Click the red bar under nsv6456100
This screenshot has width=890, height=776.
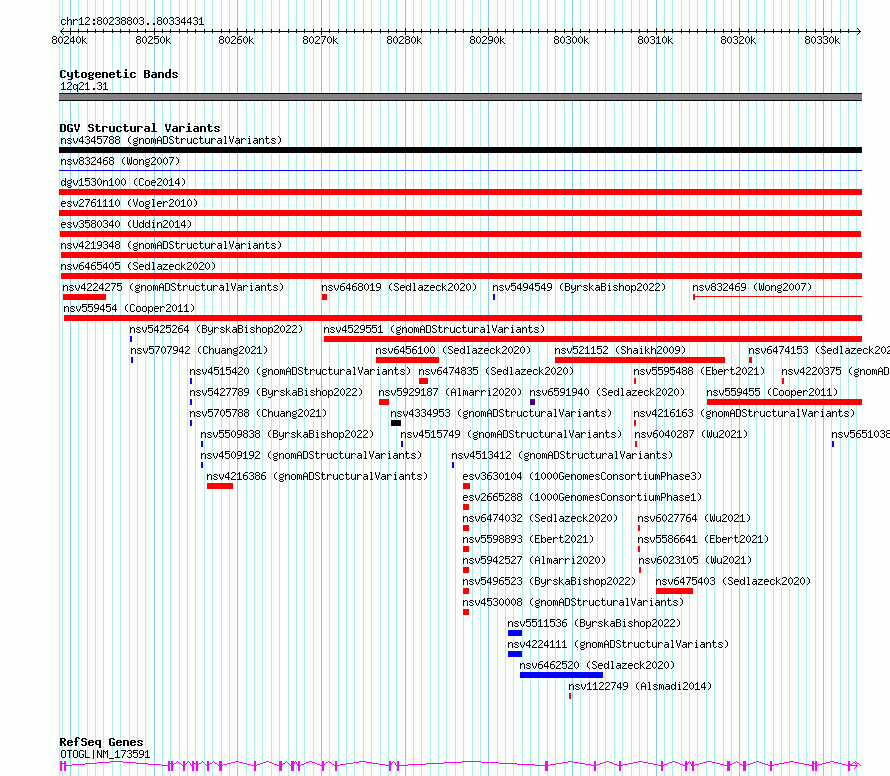[x=407, y=360]
